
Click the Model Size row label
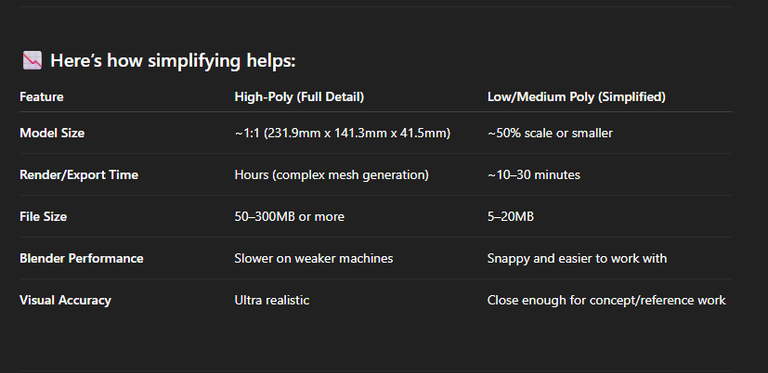tap(52, 133)
